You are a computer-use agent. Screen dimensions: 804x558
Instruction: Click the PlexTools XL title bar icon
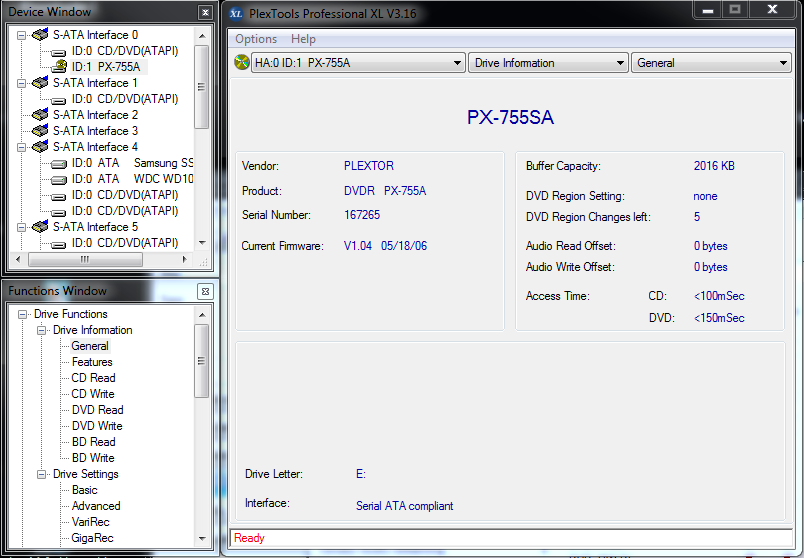(x=236, y=14)
